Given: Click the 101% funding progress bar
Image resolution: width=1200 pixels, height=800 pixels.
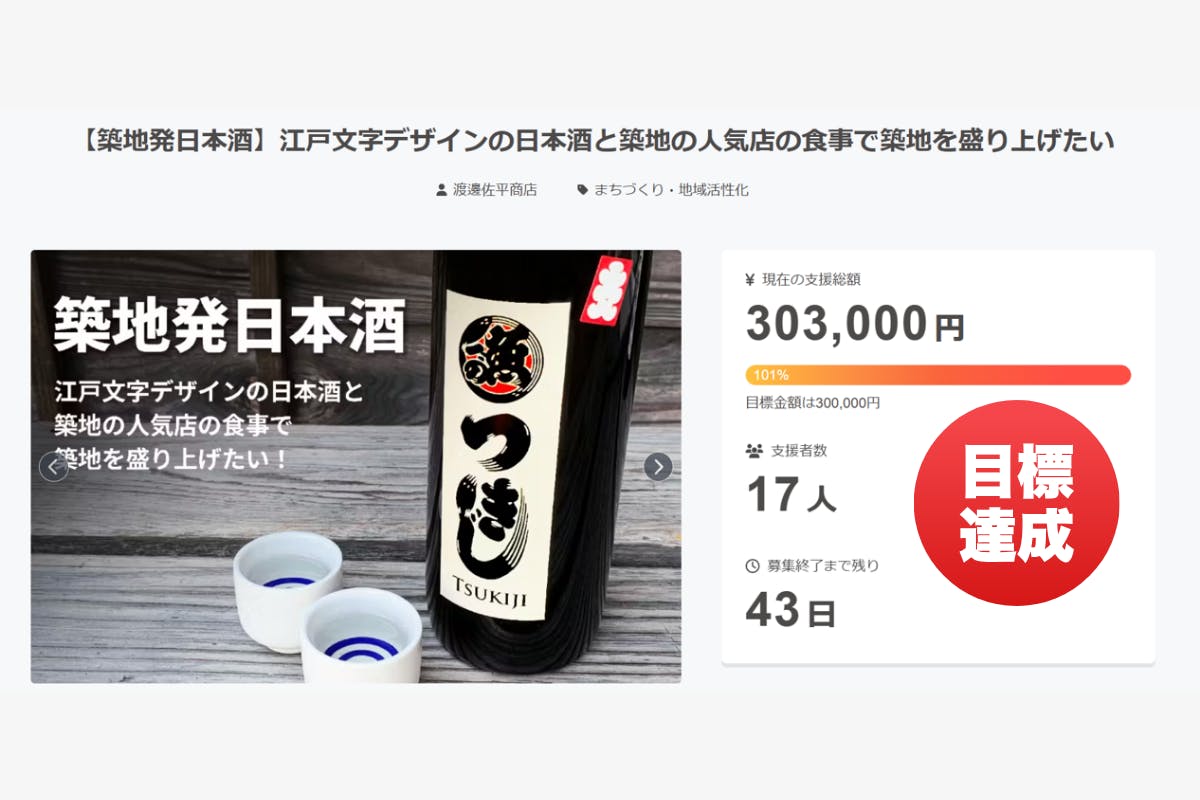Looking at the screenshot, I should pyautogui.click(x=938, y=375).
